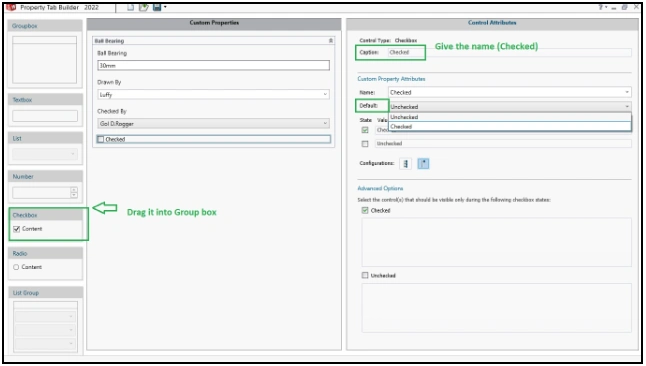Image resolution: width=646 pixels, height=366 pixels.
Task: Minimize the Property Tab Builder window
Action: pos(613,7)
